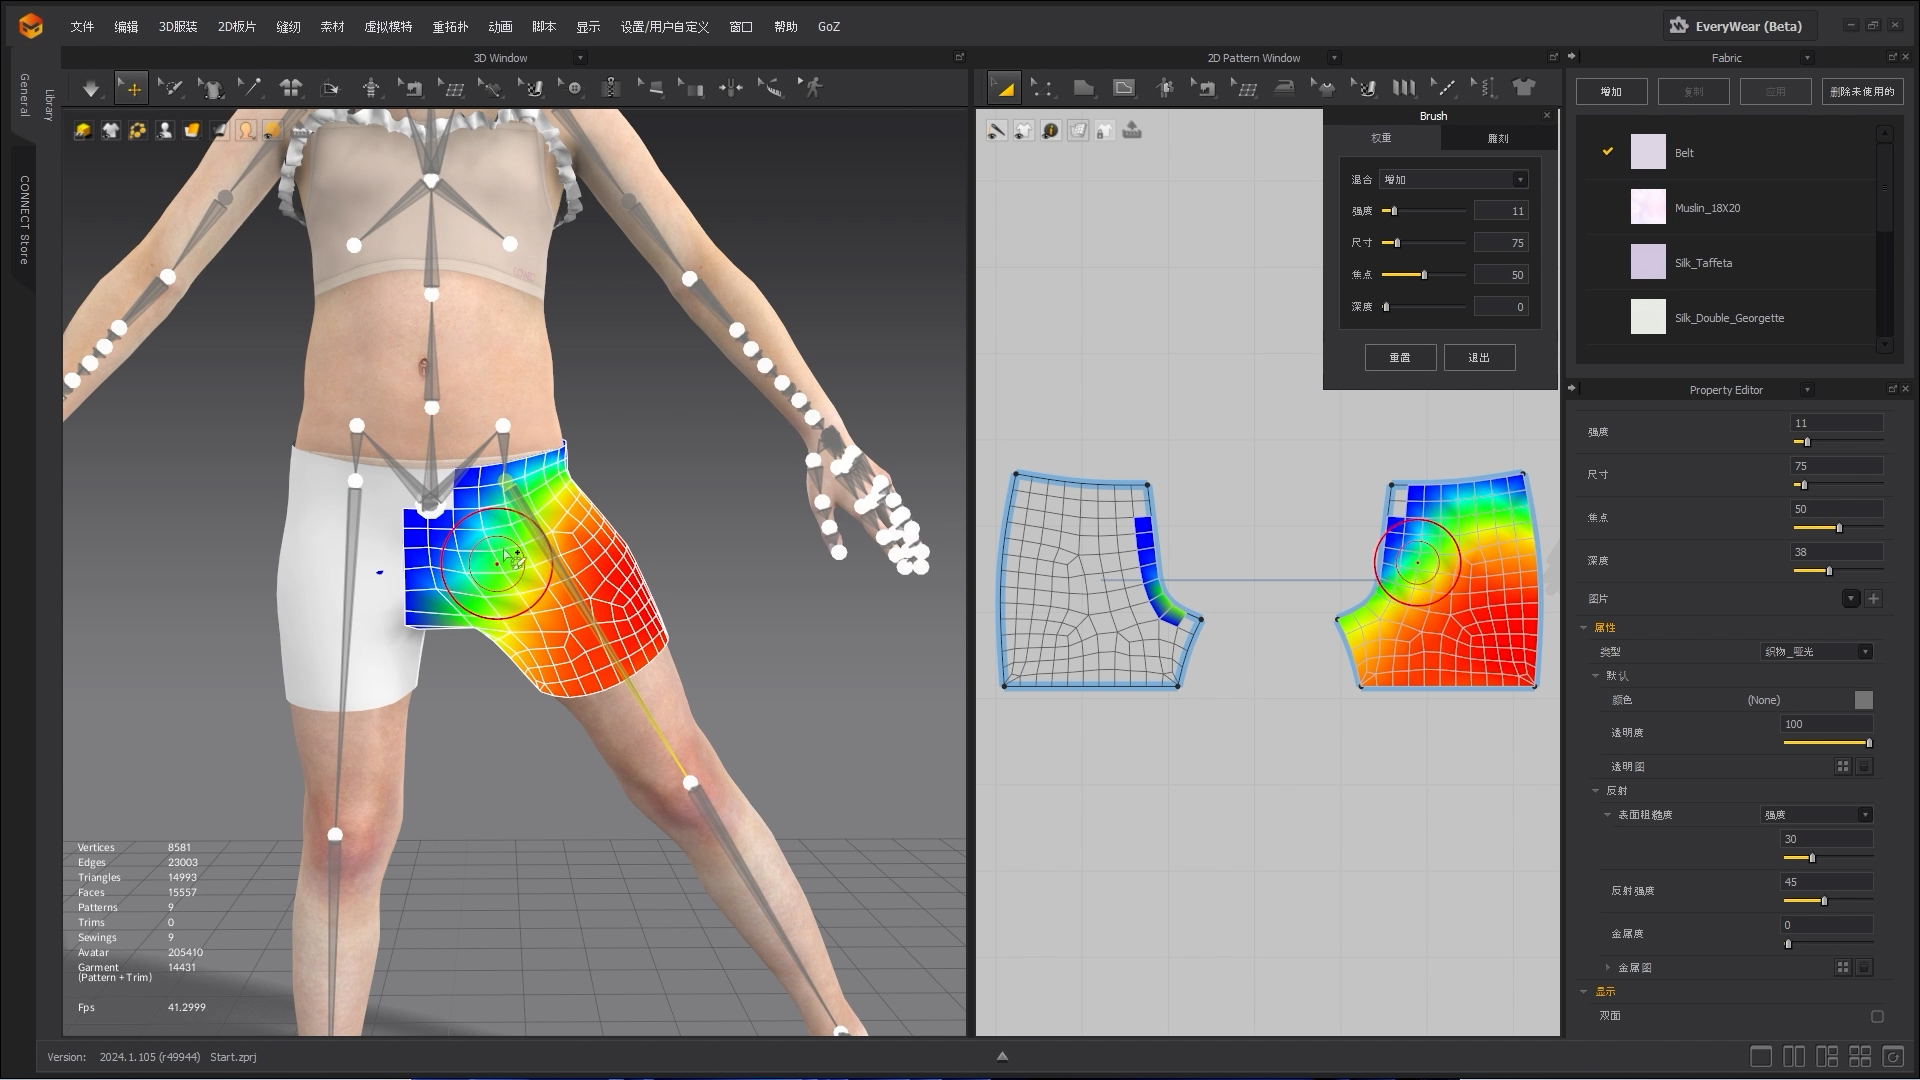Open the fabric type dropdown showing 织物_哑光
The height and width of the screenshot is (1080, 1920).
click(1817, 651)
